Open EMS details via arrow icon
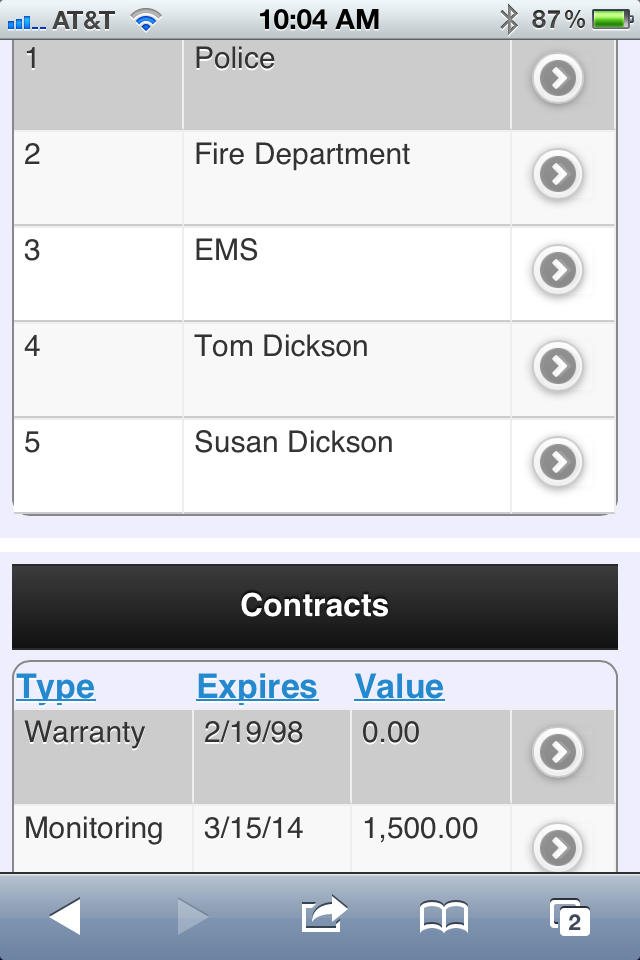Image resolution: width=640 pixels, height=960 pixels. [557, 270]
